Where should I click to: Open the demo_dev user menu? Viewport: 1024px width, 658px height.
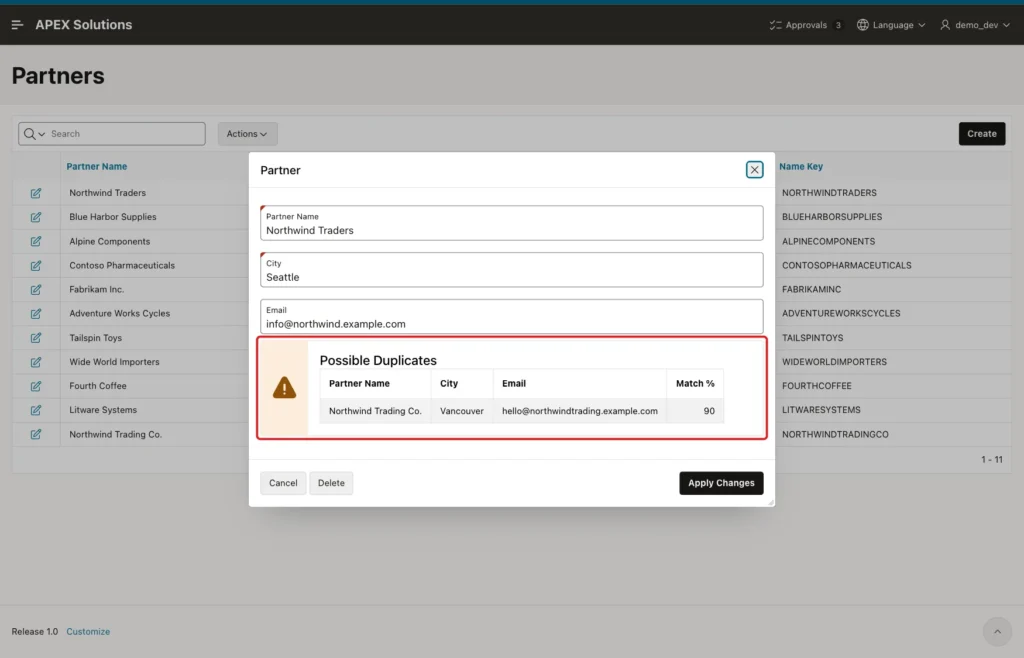coord(975,25)
